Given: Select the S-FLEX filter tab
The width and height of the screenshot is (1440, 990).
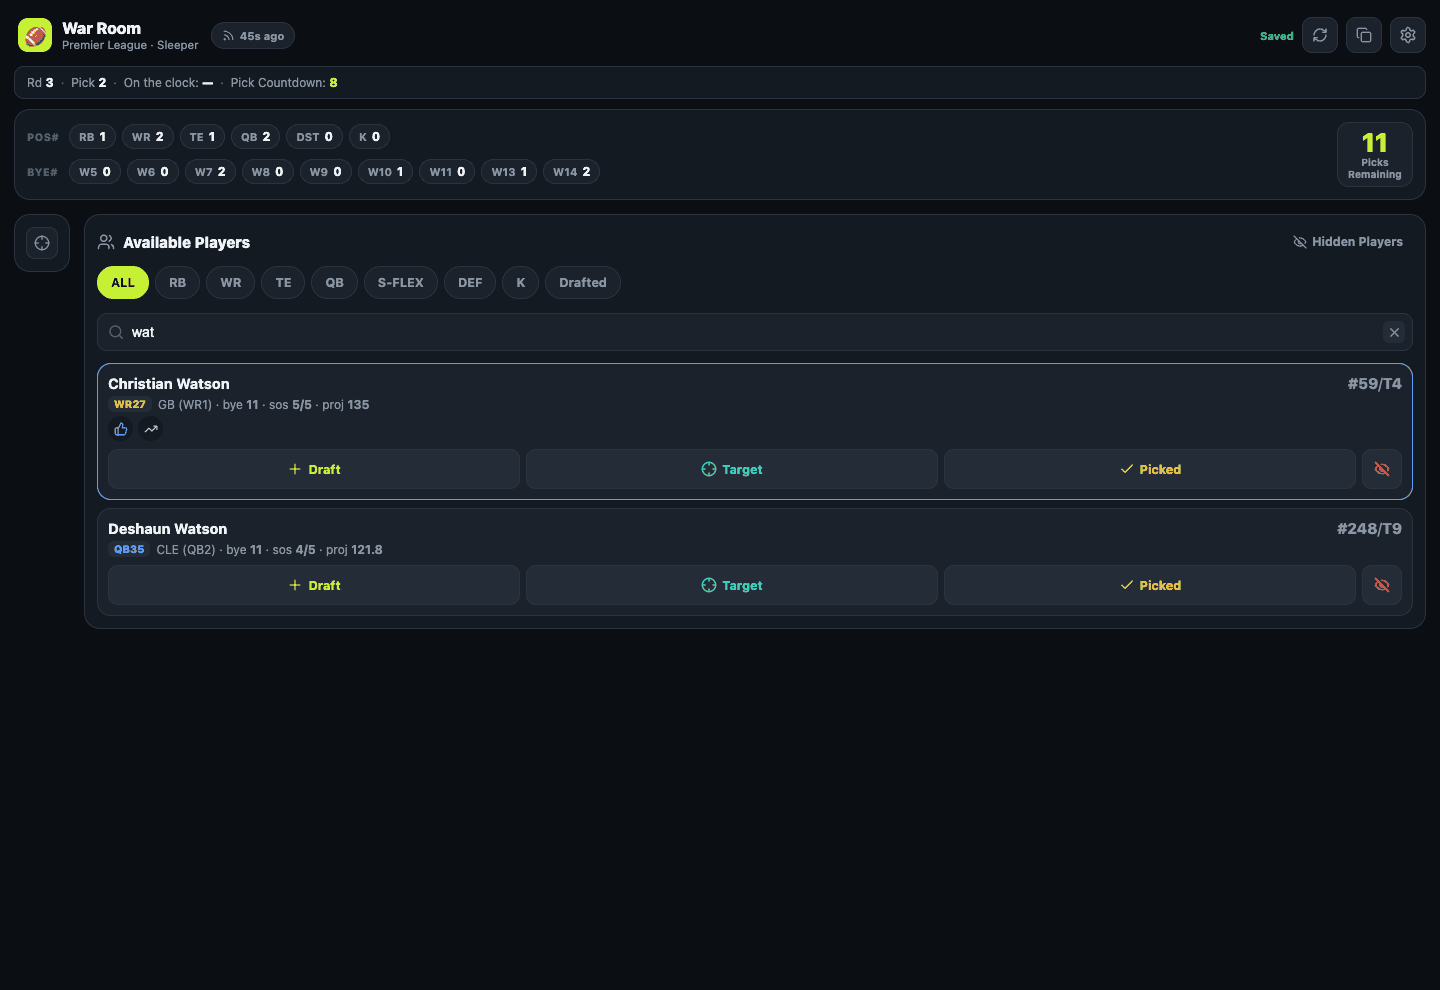Looking at the screenshot, I should pyautogui.click(x=401, y=283).
